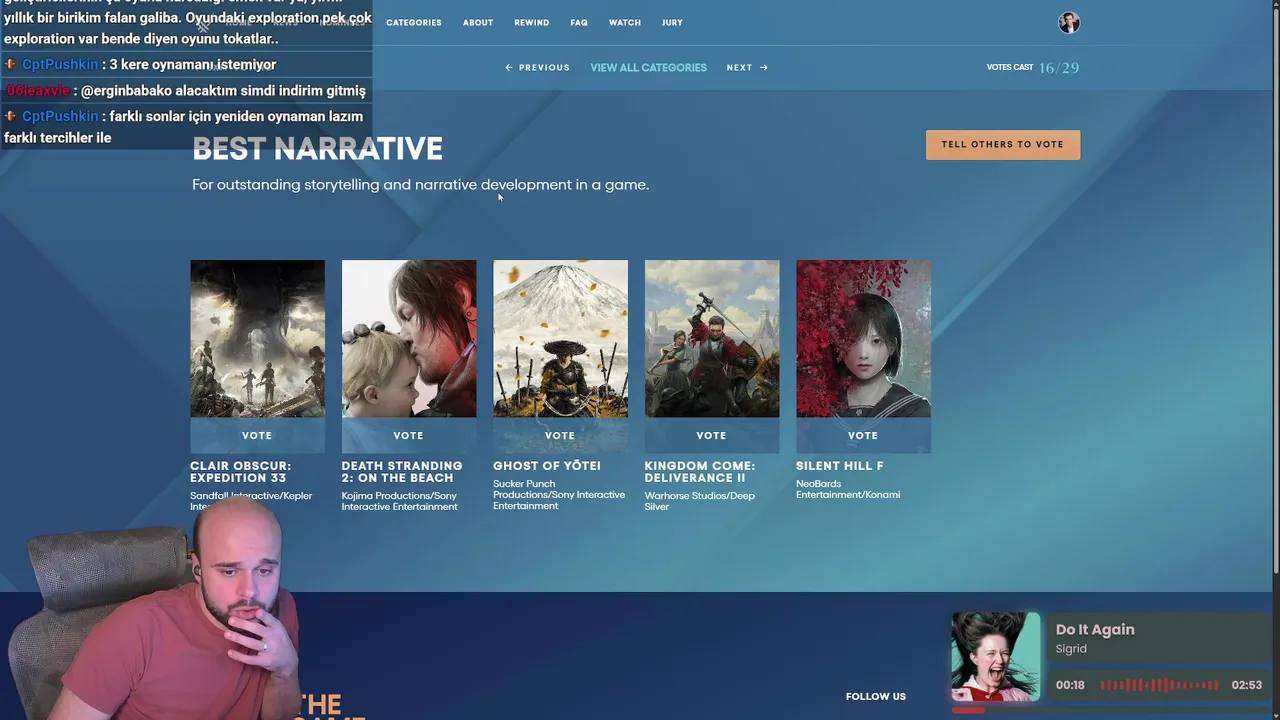Click the NeoBards Entertainment/Konami developer text
The image size is (1280, 720).
[x=848, y=489]
